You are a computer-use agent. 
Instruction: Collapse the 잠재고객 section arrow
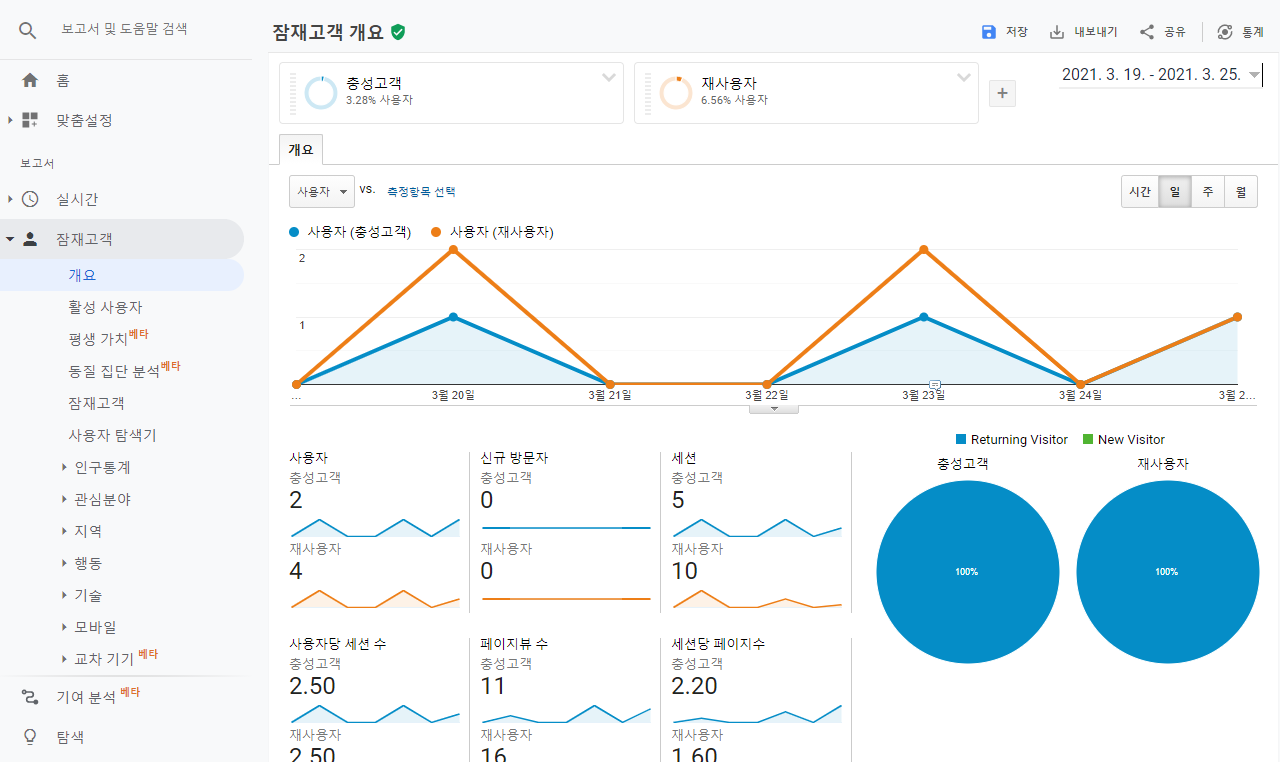(10, 239)
